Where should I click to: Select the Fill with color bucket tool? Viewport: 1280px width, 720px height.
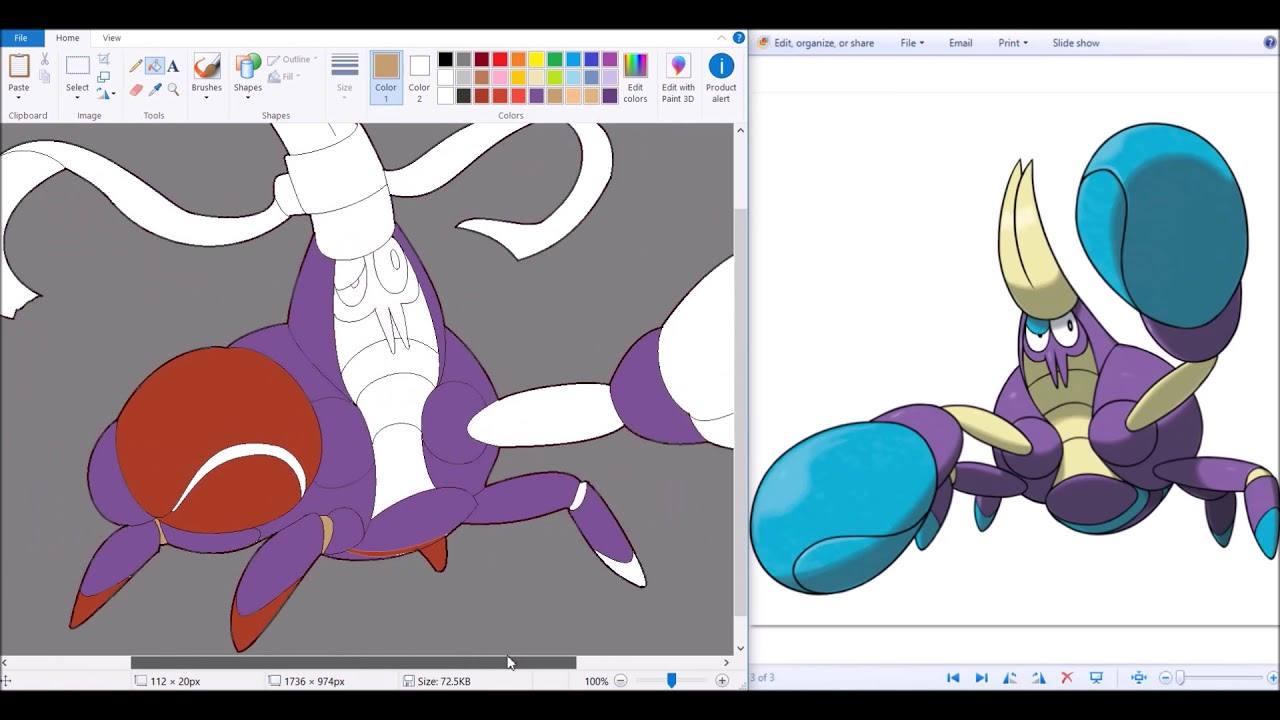point(154,66)
